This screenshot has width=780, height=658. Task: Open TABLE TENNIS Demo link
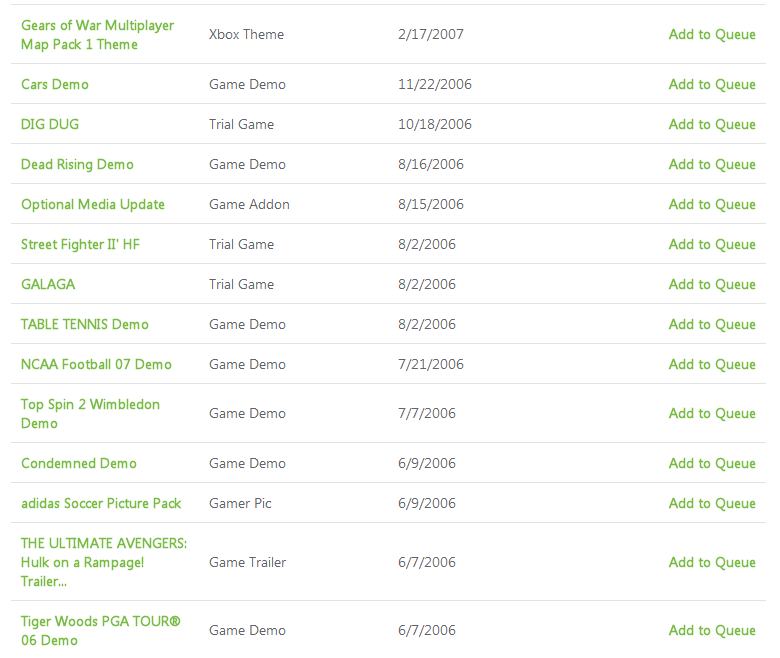[85, 324]
